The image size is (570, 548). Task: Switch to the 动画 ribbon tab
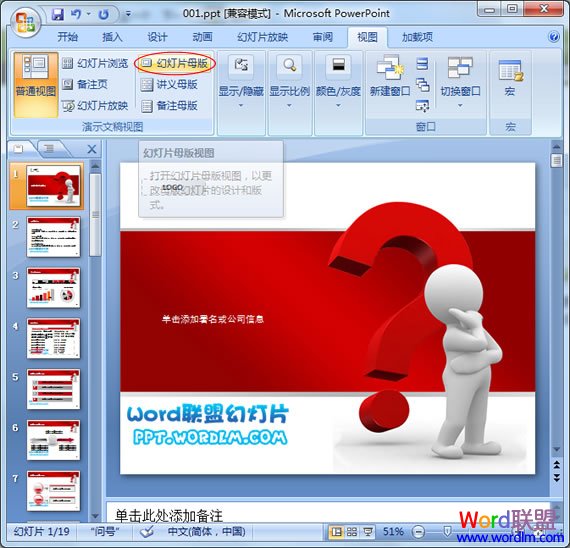coord(202,37)
